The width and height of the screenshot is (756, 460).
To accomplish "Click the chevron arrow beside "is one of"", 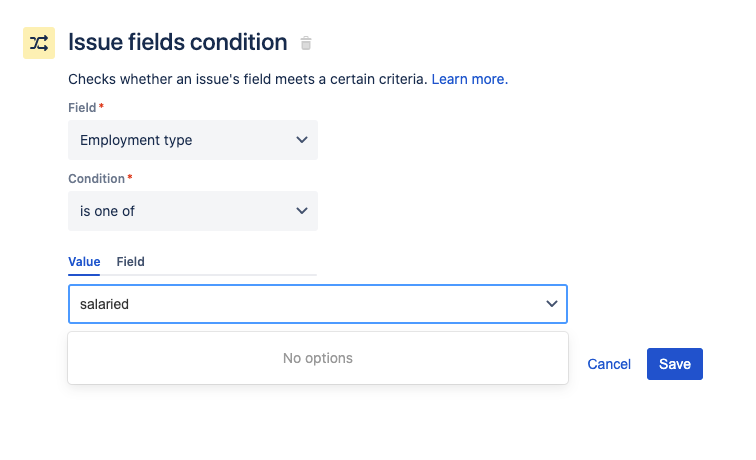I will click(x=302, y=211).
